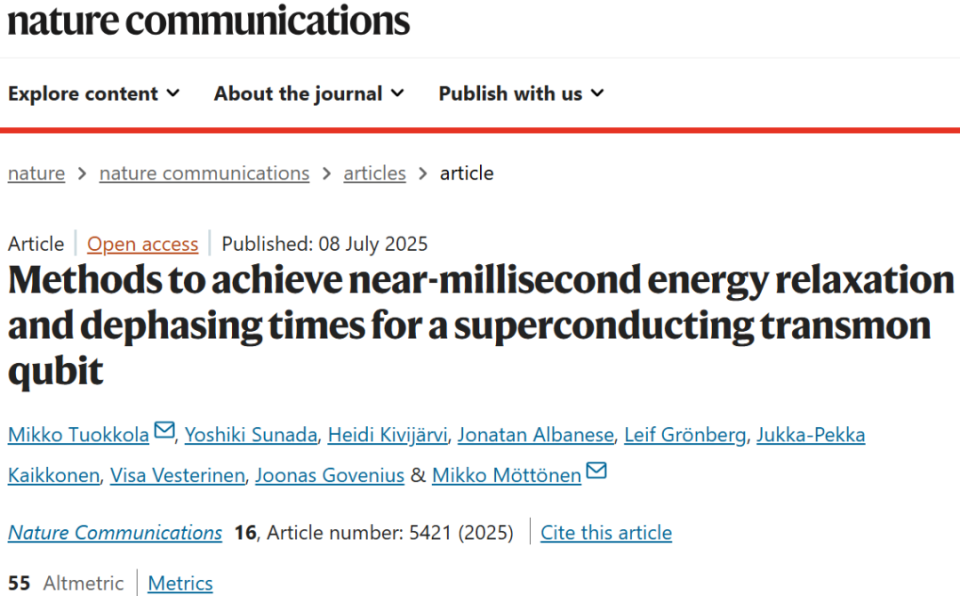The height and width of the screenshot is (596, 960).
Task: Click the Open access link
Action: (x=143, y=244)
